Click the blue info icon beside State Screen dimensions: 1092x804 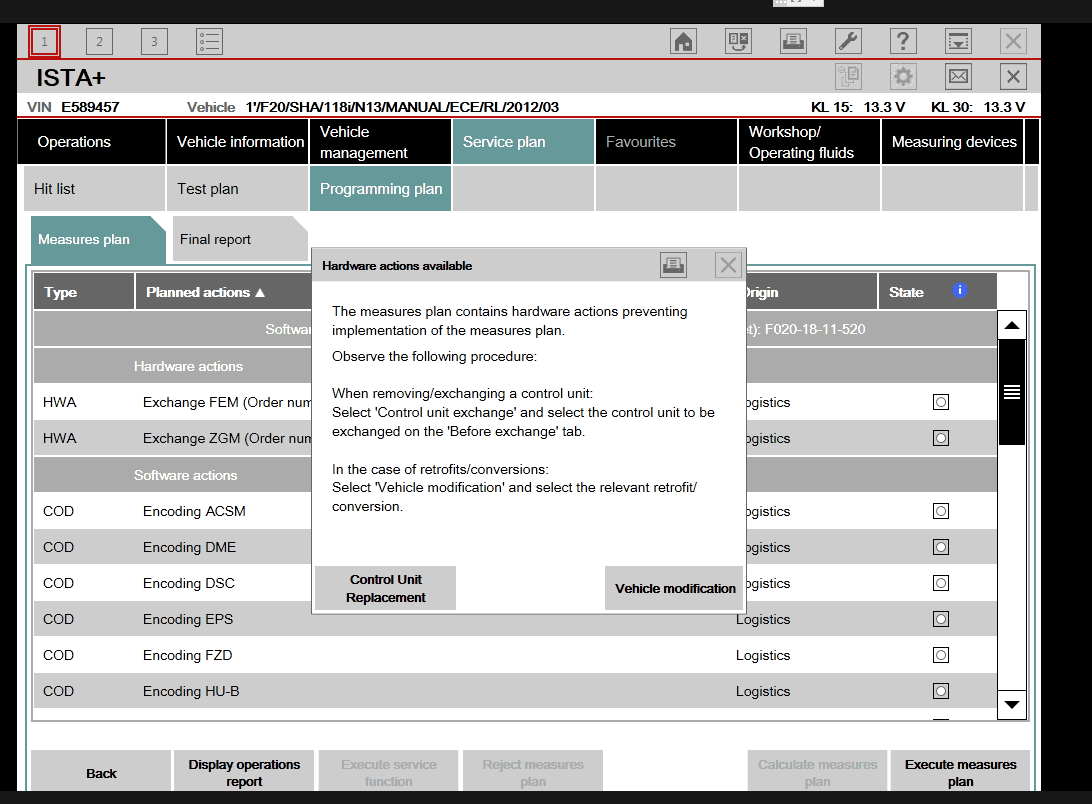[x=960, y=291]
